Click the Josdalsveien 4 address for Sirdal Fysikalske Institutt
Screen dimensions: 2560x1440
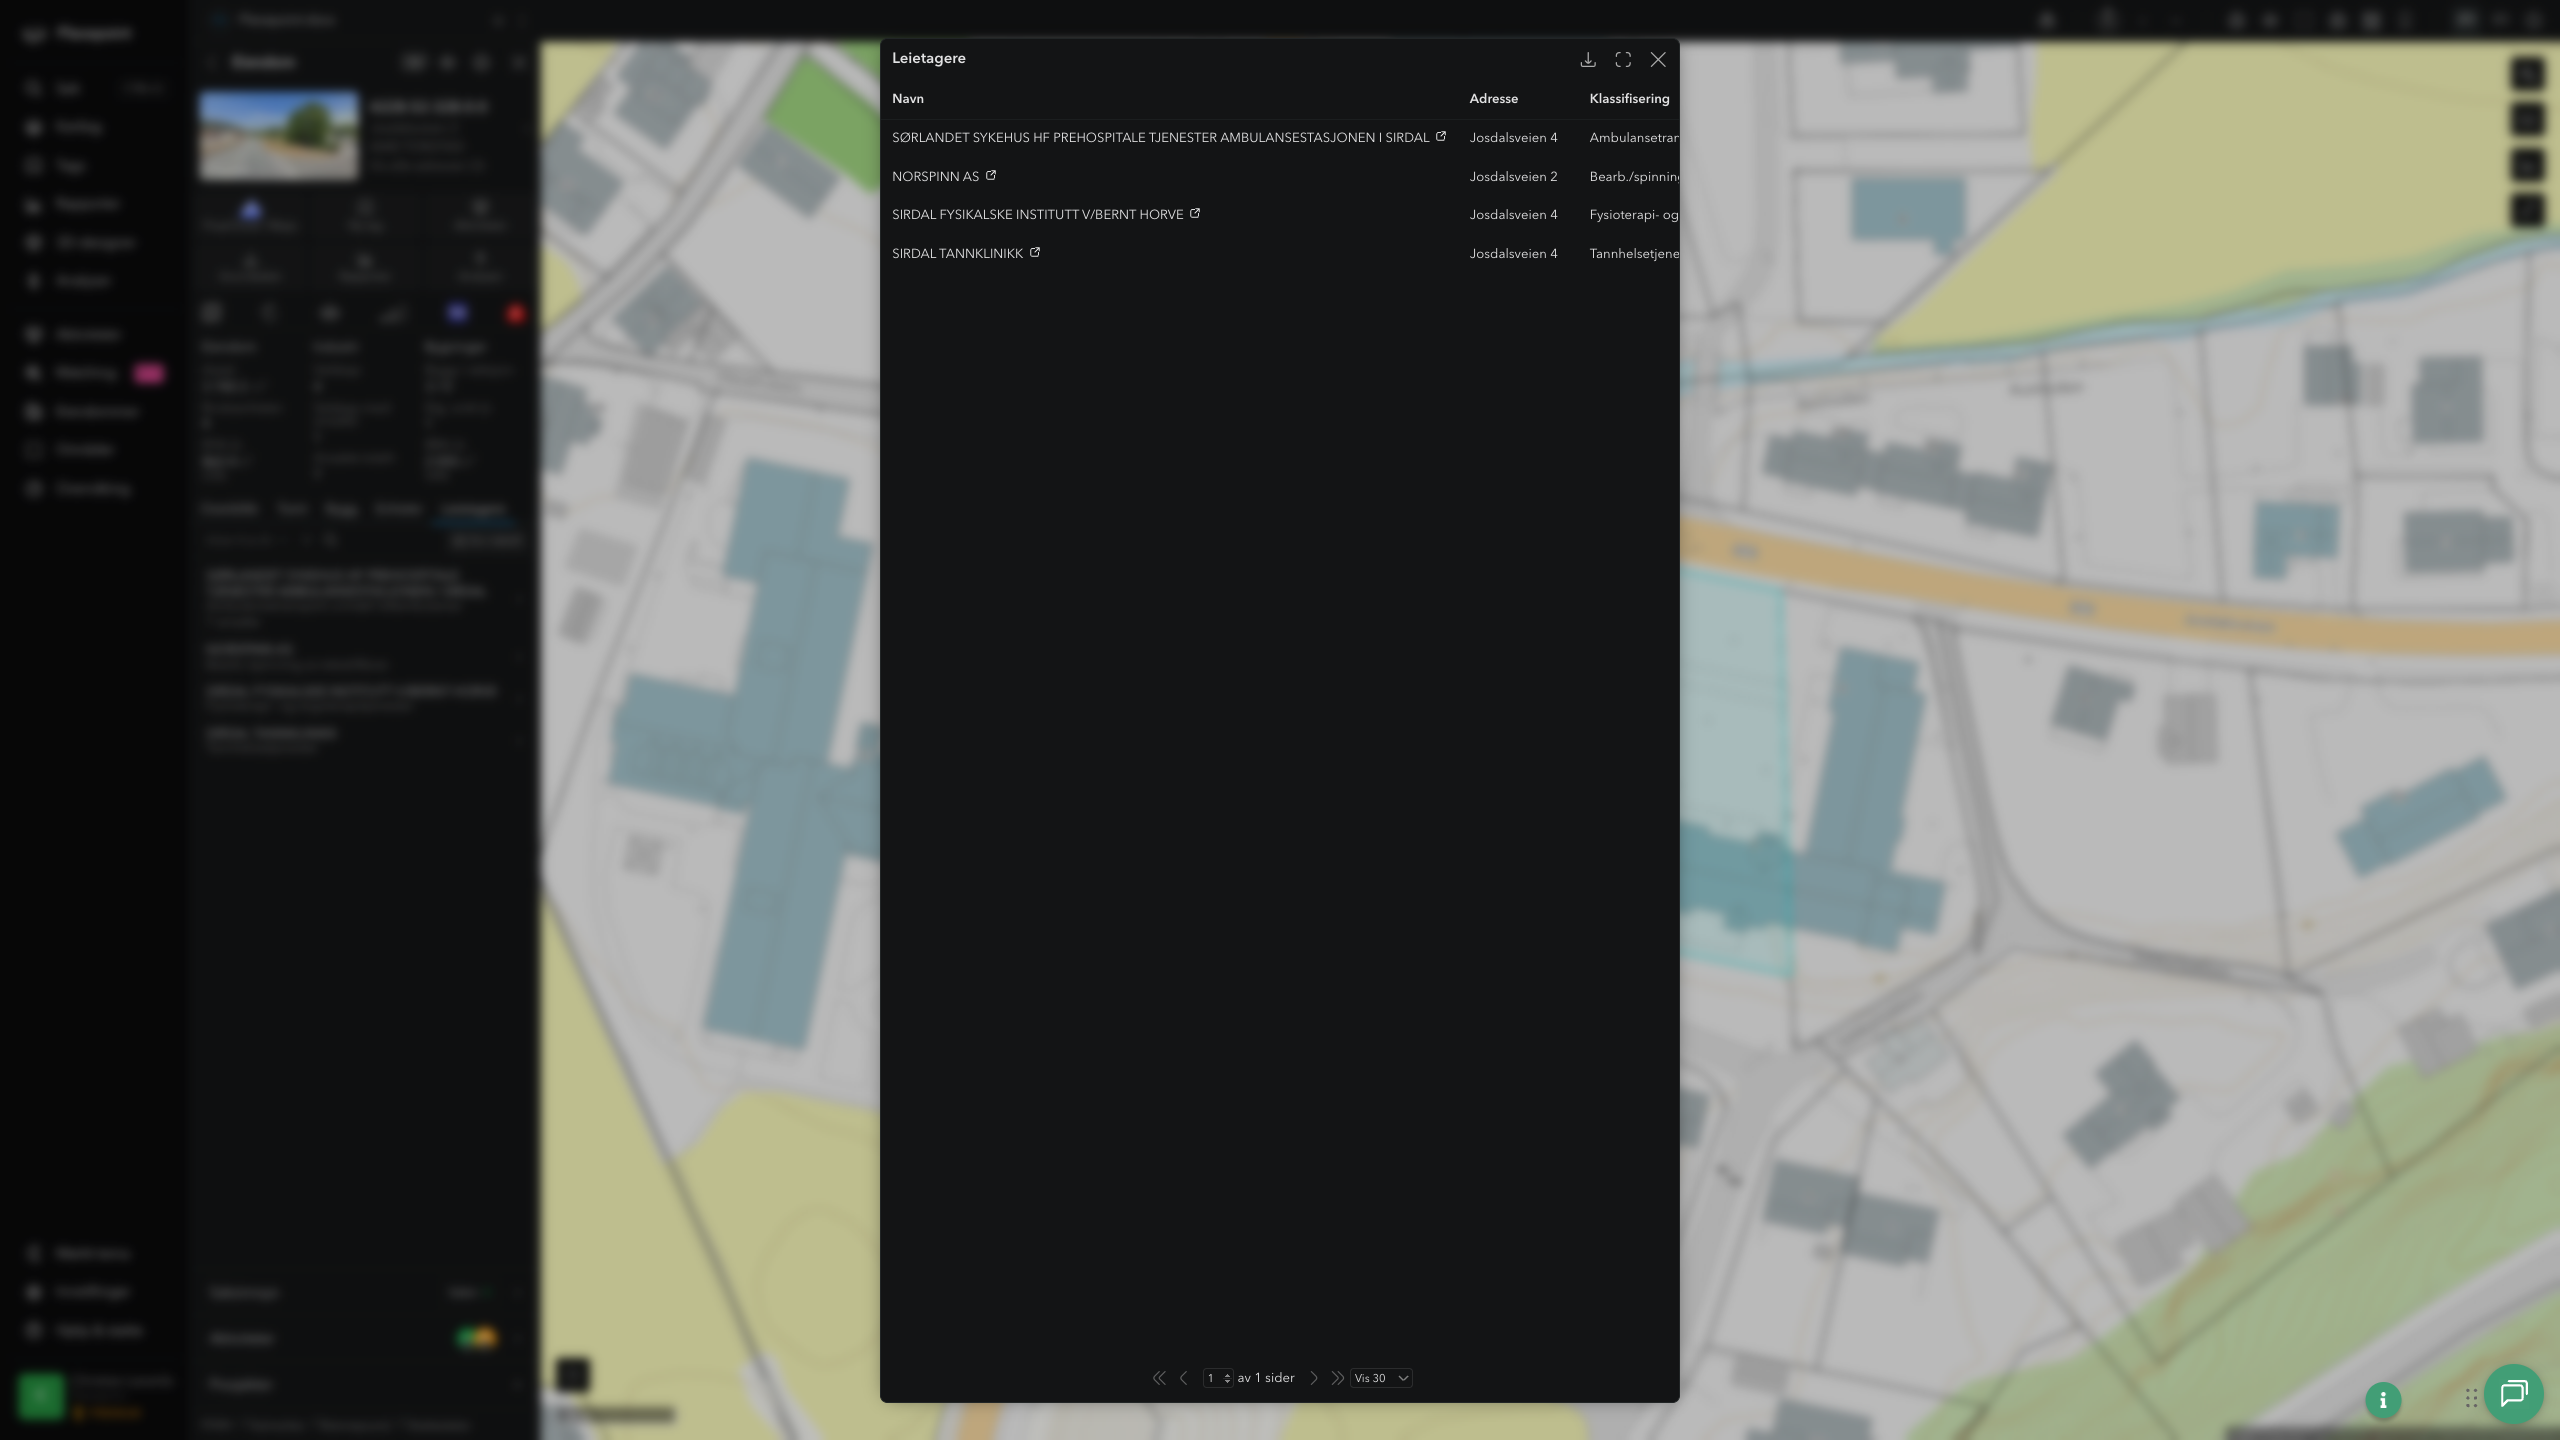click(x=1513, y=215)
